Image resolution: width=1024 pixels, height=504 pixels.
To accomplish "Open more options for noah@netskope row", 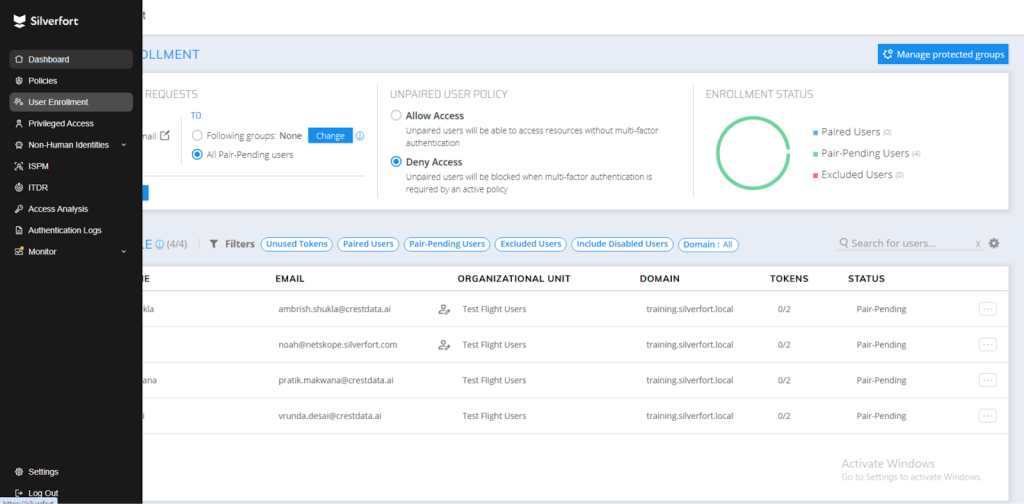I will click(x=987, y=345).
